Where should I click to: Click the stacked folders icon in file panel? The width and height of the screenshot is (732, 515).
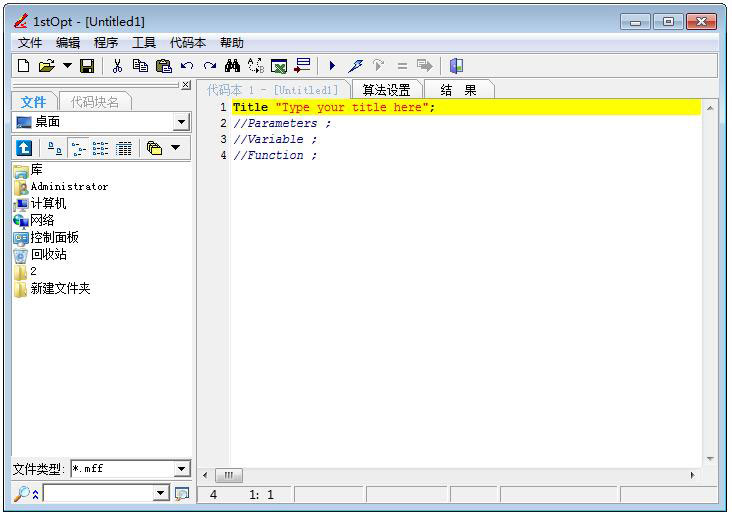point(154,148)
